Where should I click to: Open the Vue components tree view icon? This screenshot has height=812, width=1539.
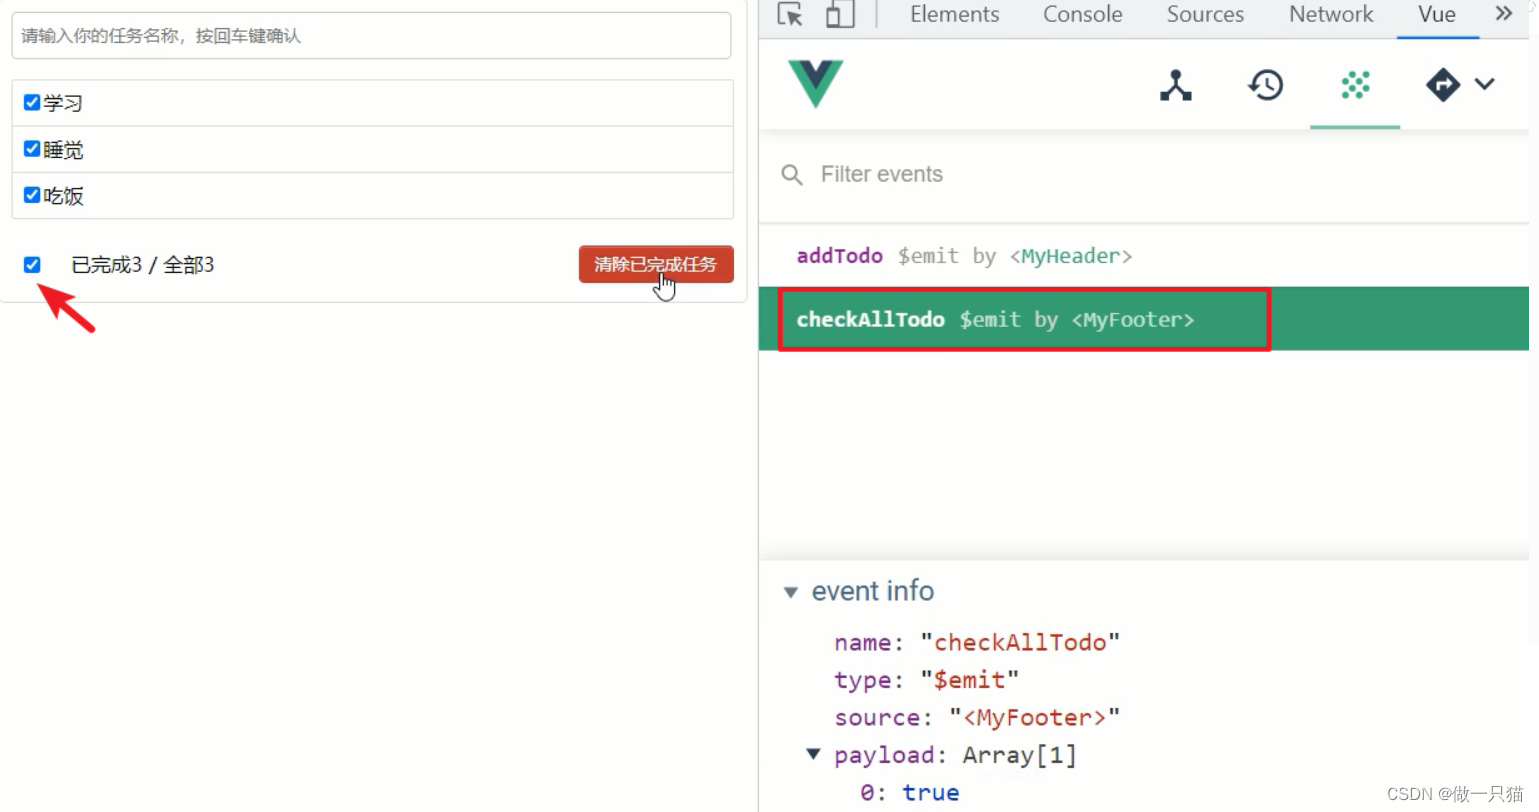pos(1176,85)
